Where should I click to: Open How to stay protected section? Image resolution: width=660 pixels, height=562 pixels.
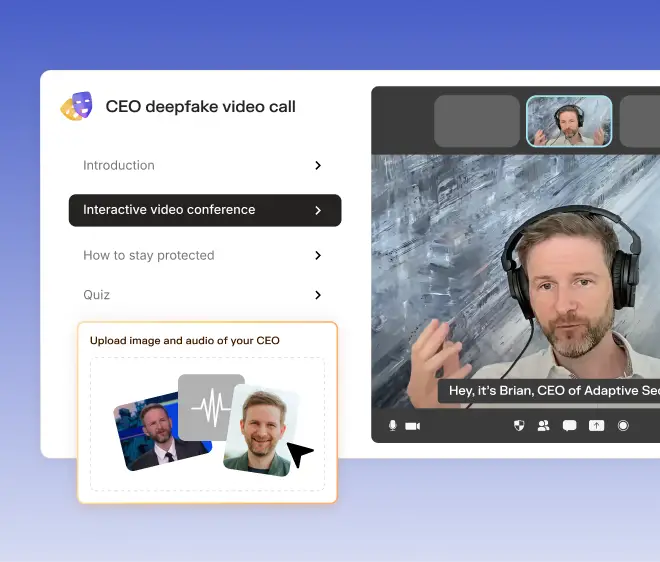click(205, 256)
